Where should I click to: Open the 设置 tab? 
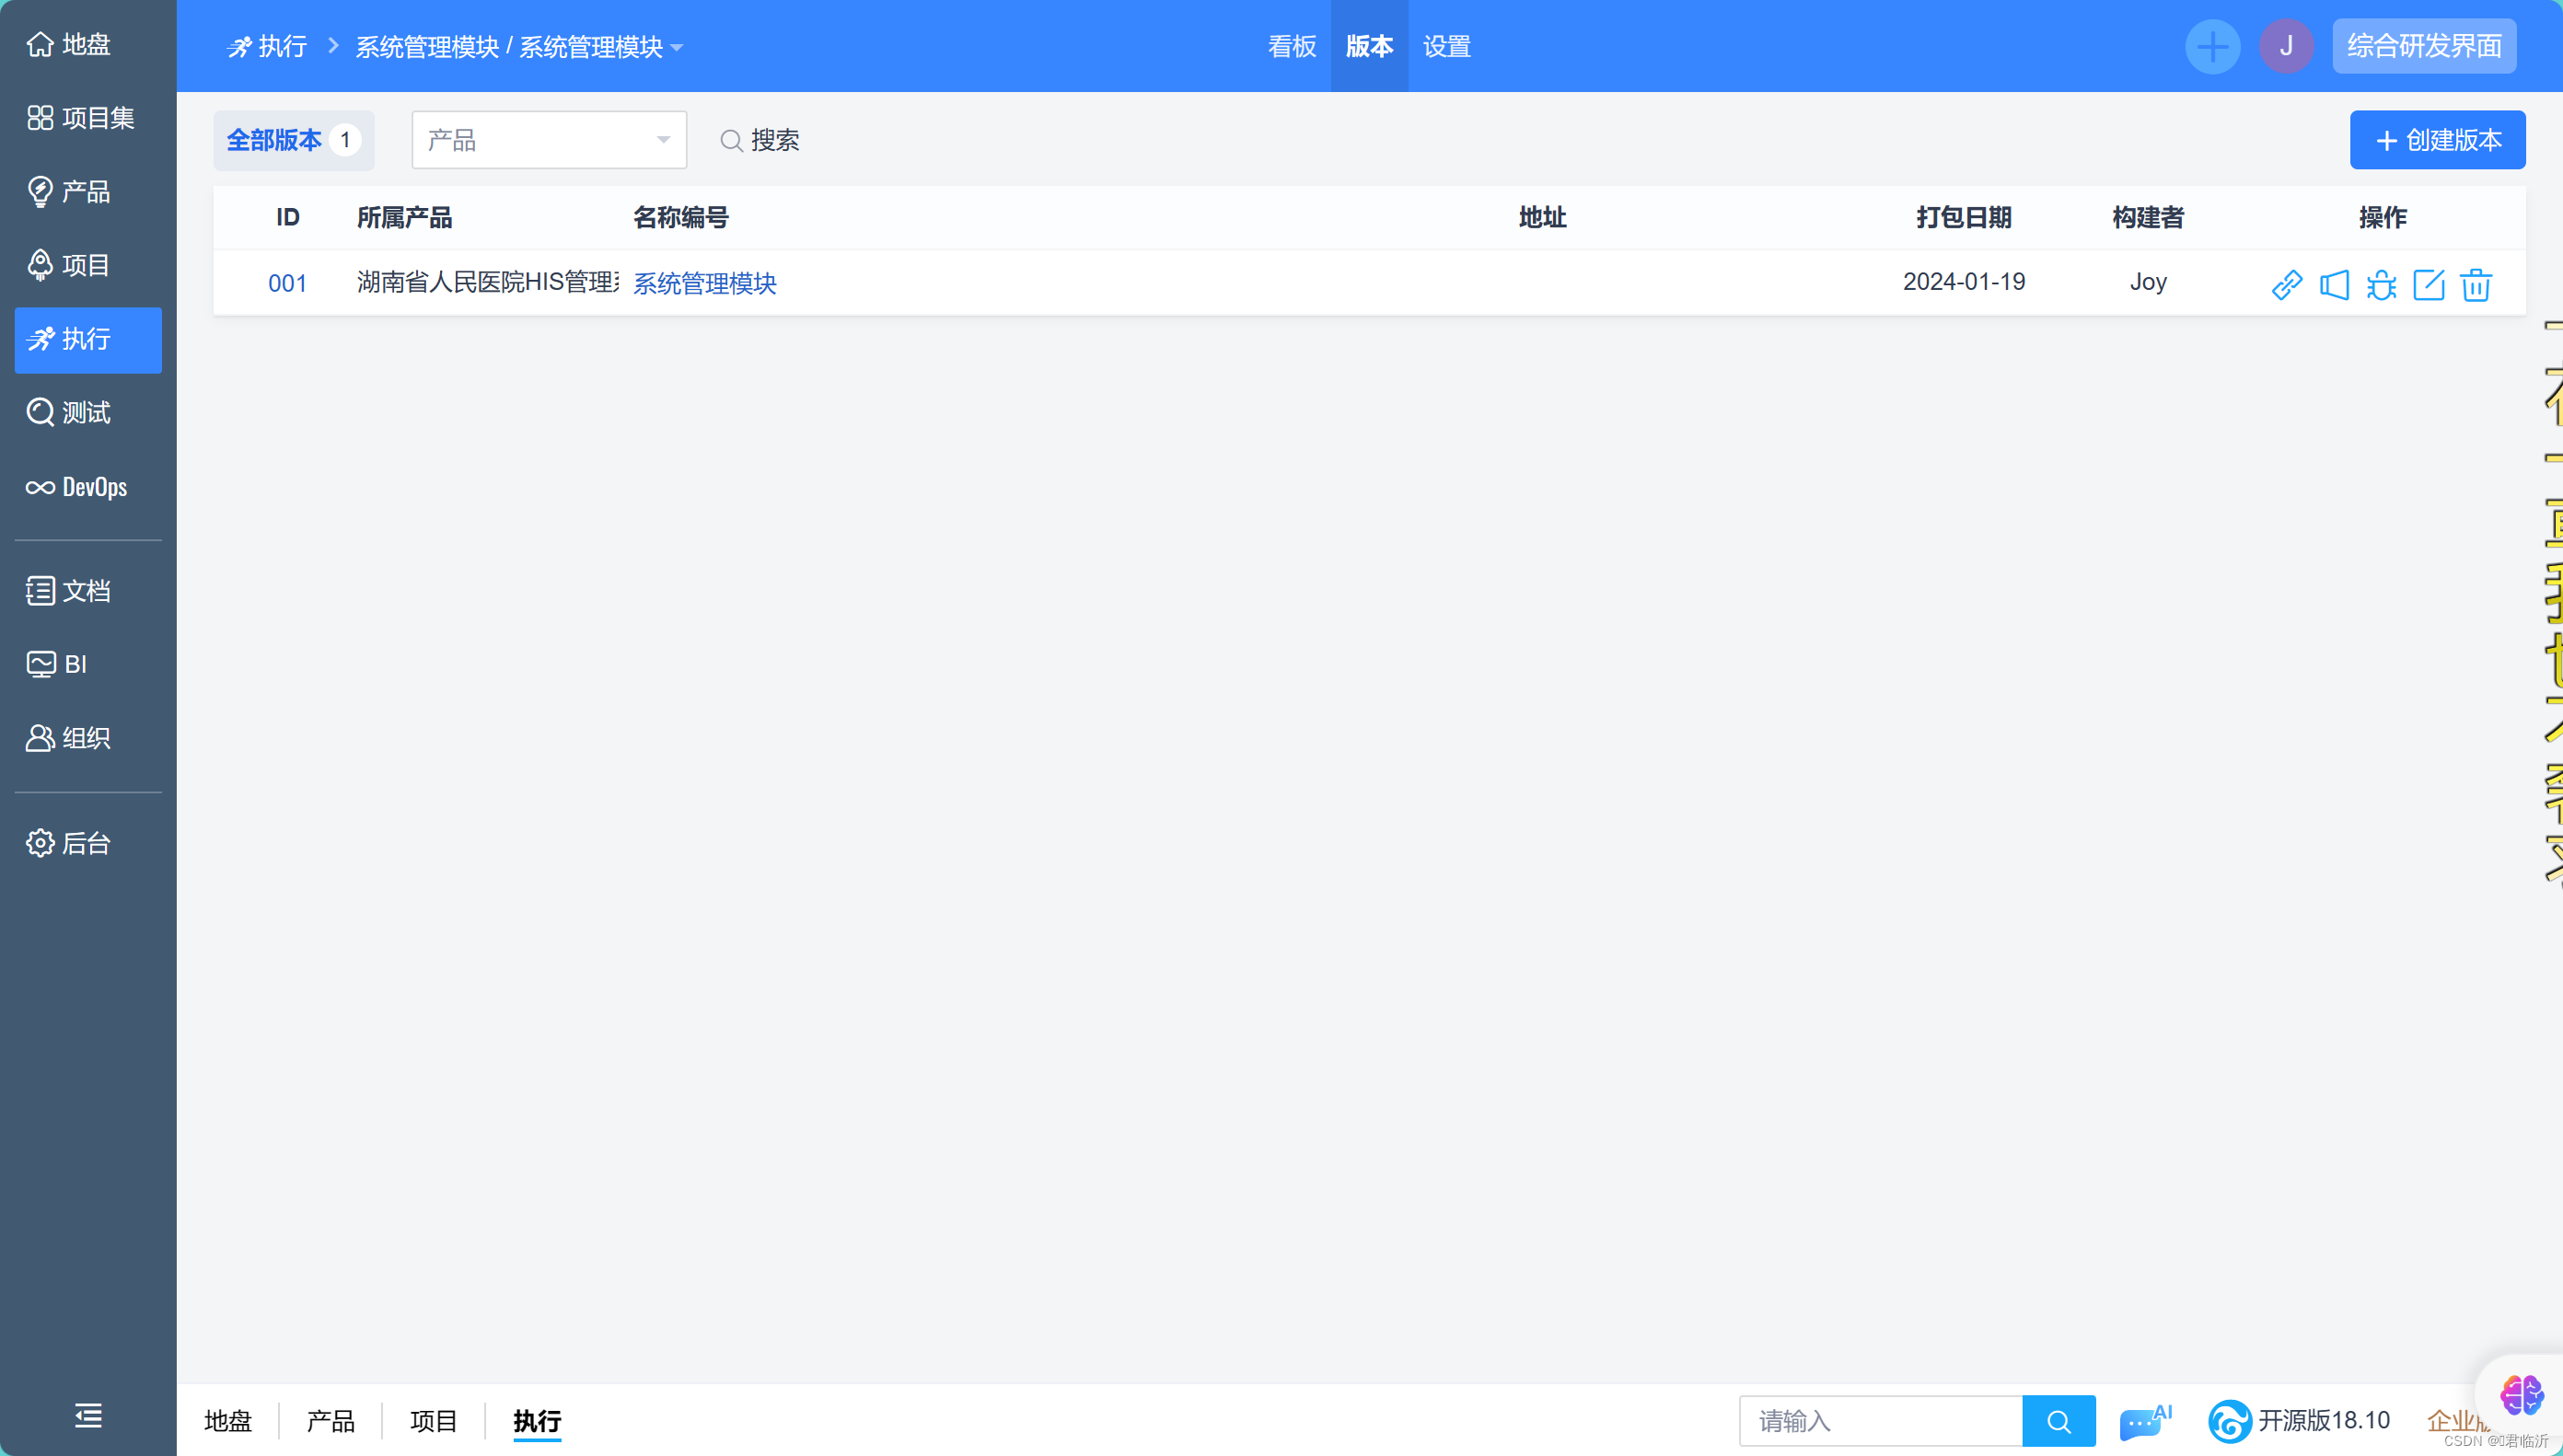[x=1447, y=46]
